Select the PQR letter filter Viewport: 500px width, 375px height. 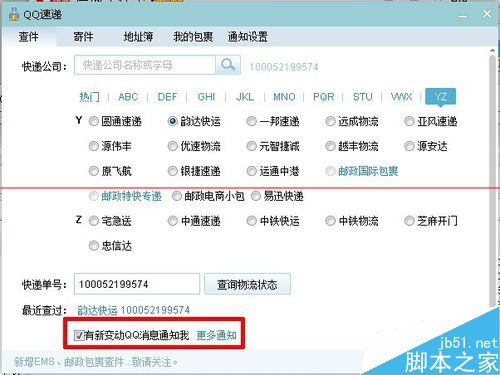pyautogui.click(x=323, y=97)
